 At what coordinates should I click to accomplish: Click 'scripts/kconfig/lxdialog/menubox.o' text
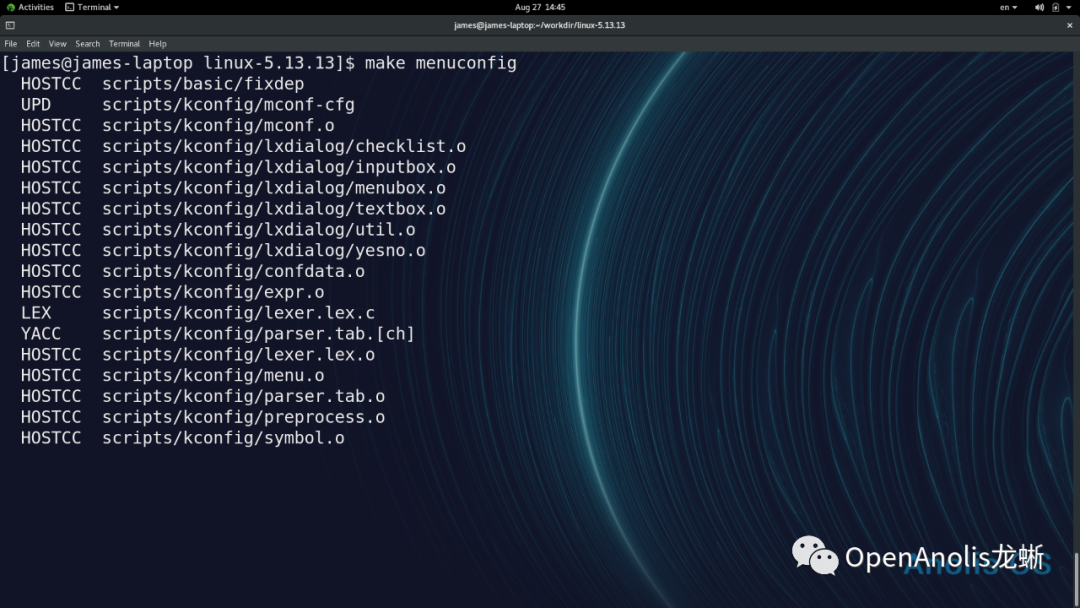pos(274,188)
